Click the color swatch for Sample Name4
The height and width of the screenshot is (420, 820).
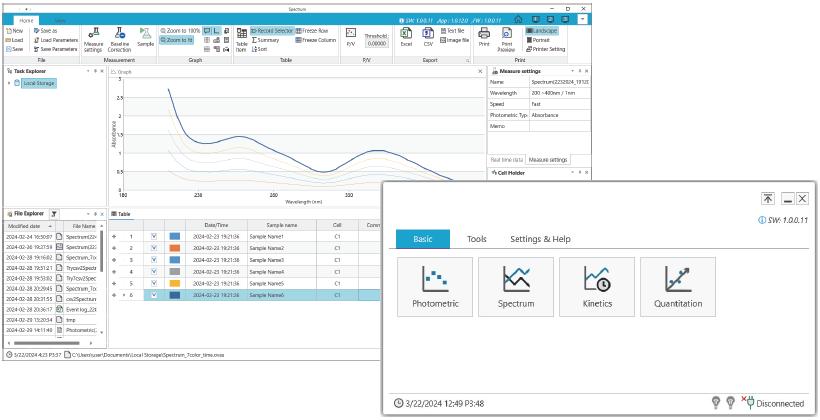[x=175, y=271]
